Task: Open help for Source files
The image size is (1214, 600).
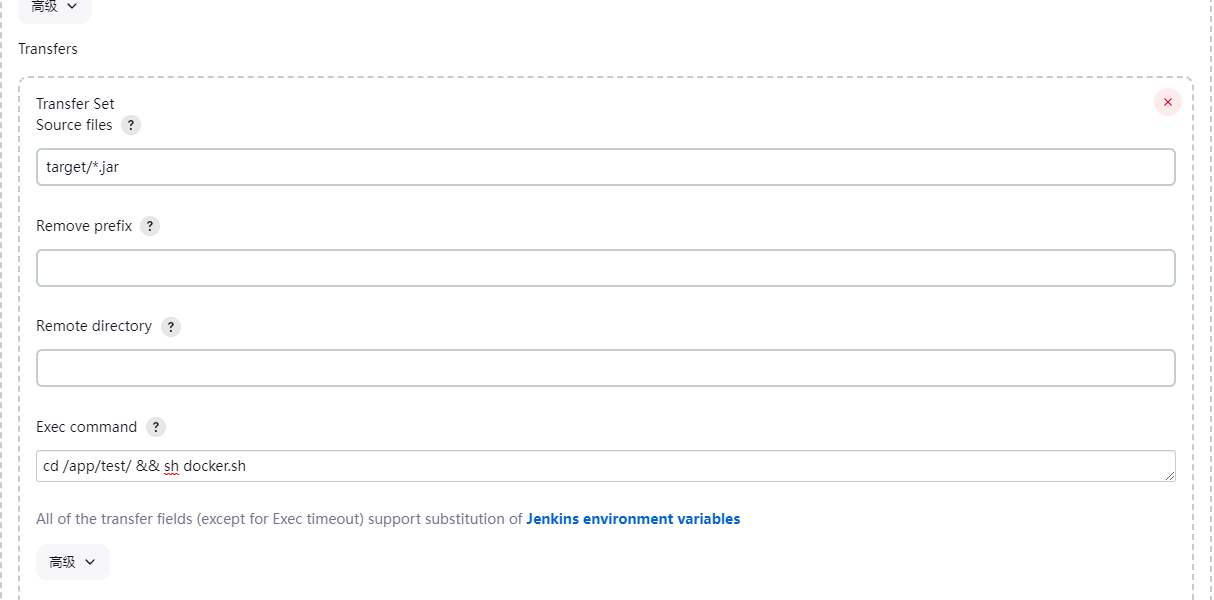Action: point(131,125)
